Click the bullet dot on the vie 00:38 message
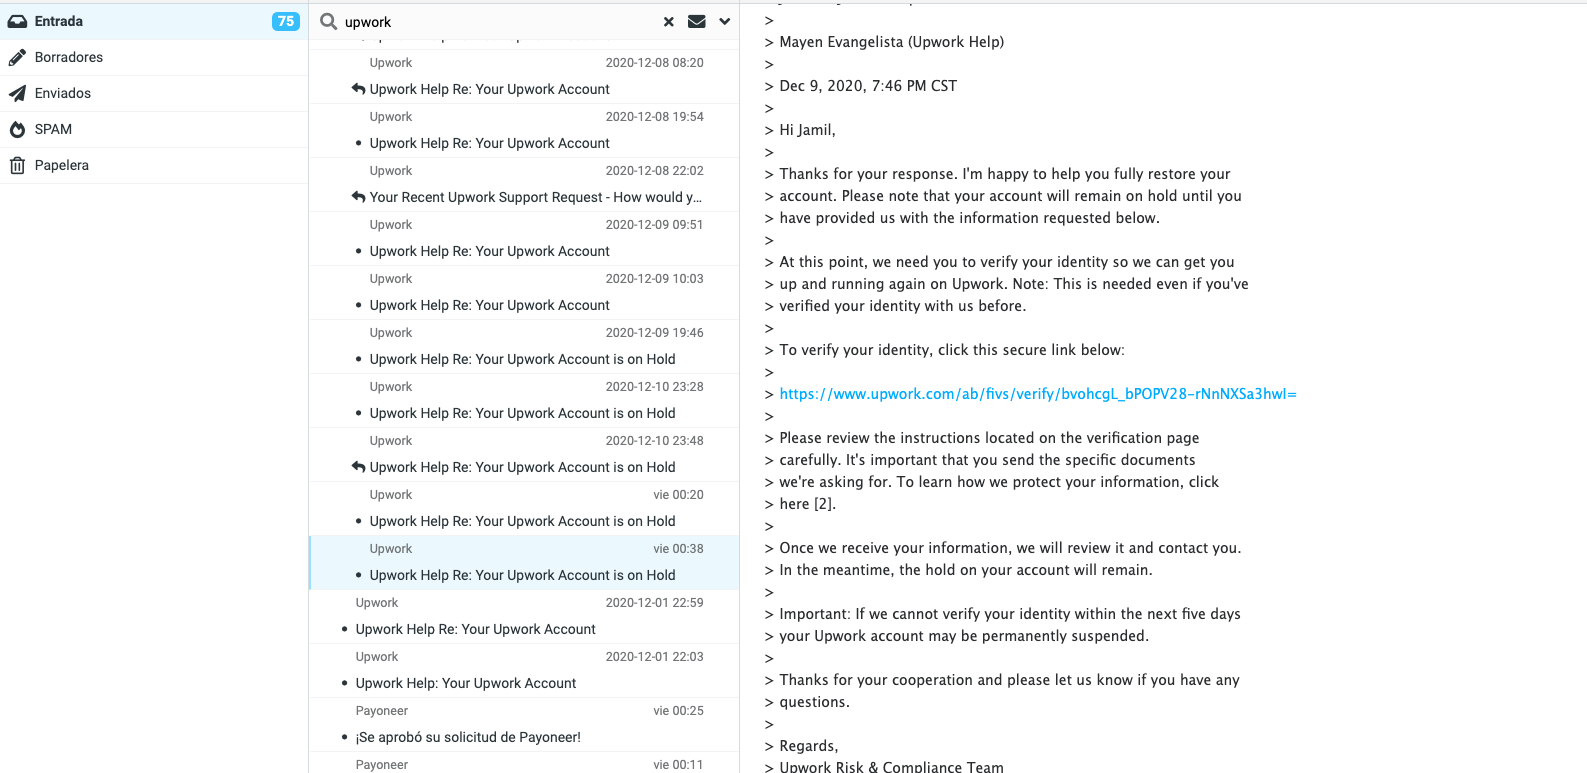The height and width of the screenshot is (773, 1587). point(358,575)
